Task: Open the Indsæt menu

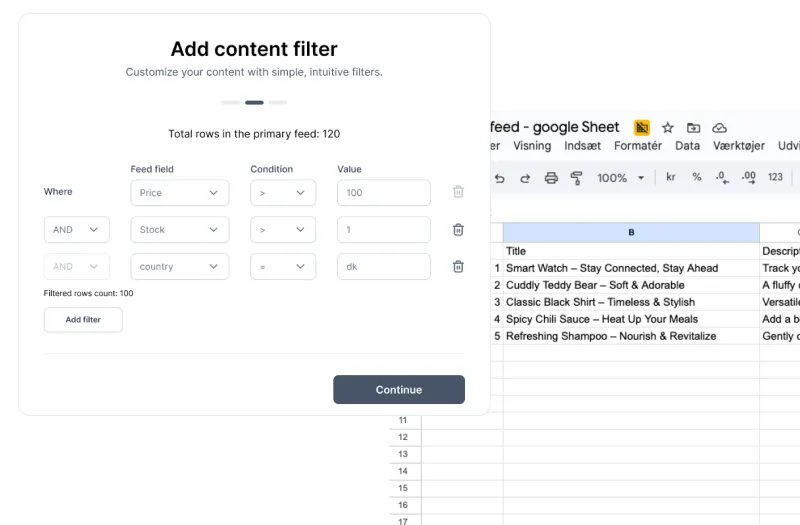Action: 582,146
